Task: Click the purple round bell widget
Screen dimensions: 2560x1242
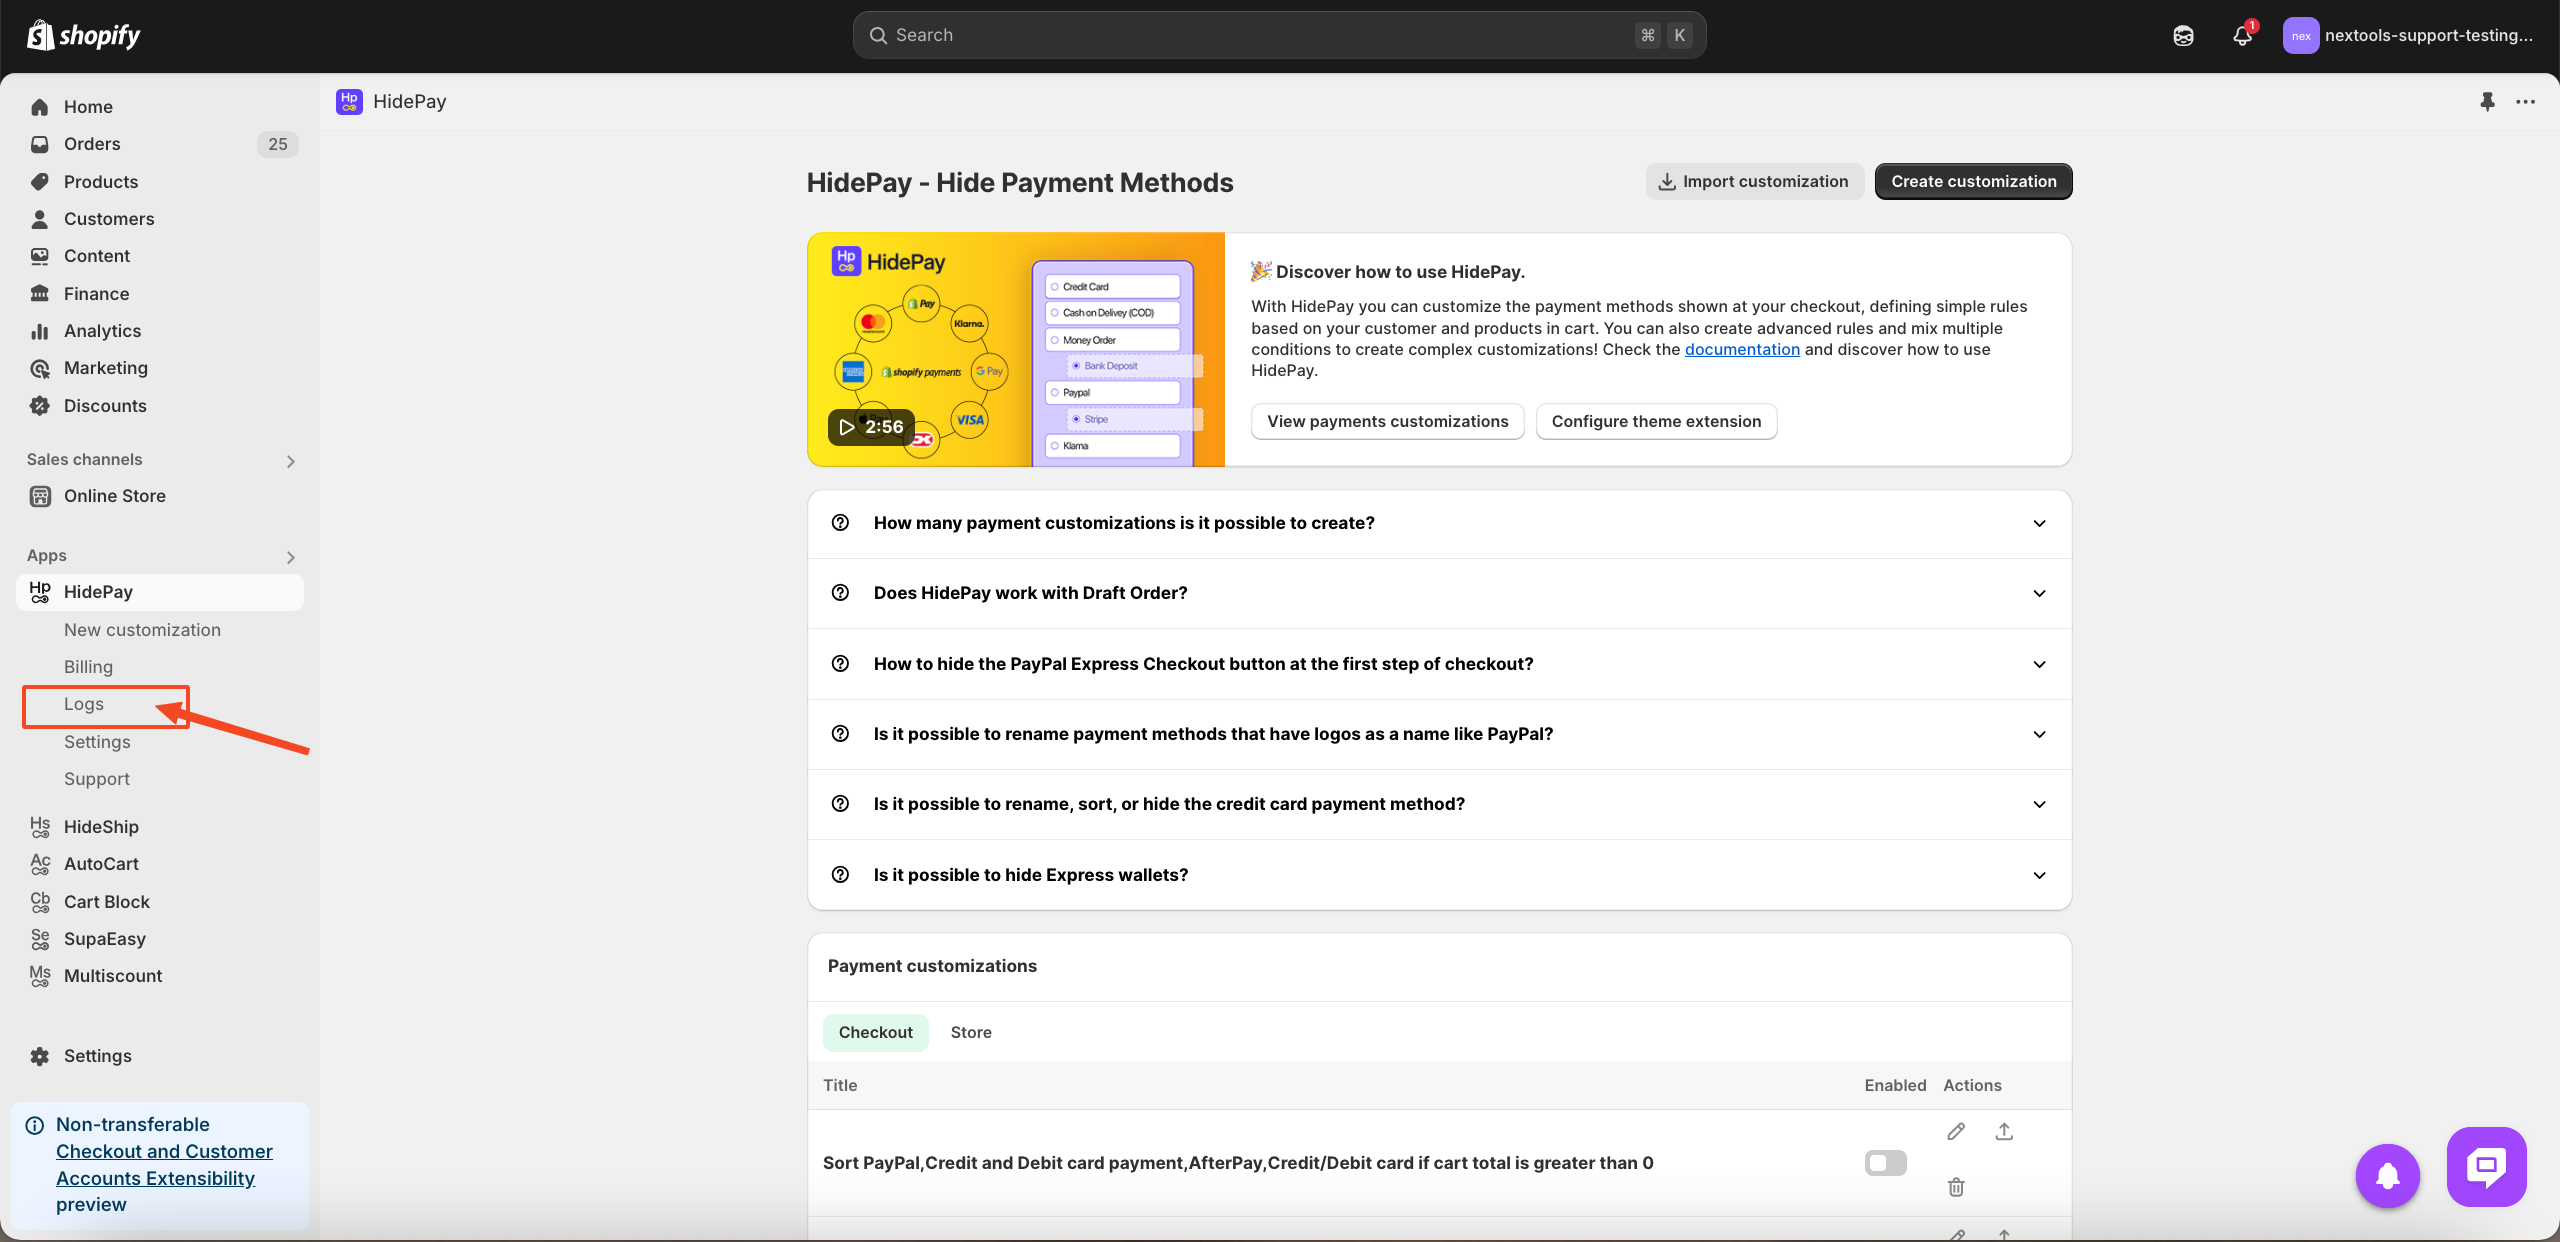Action: click(x=2387, y=1175)
